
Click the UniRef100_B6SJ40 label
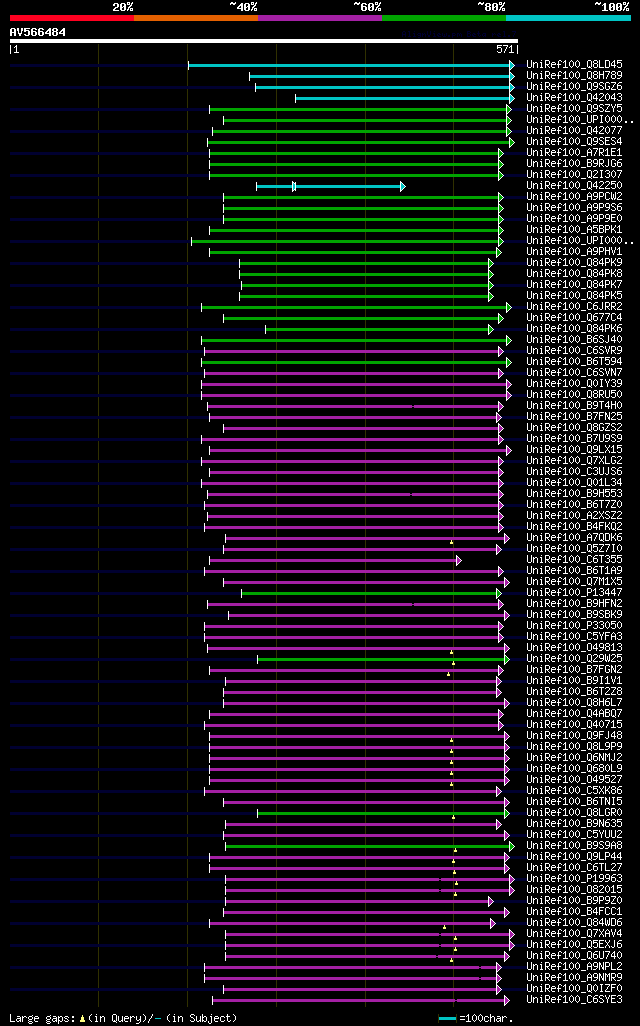(575, 340)
